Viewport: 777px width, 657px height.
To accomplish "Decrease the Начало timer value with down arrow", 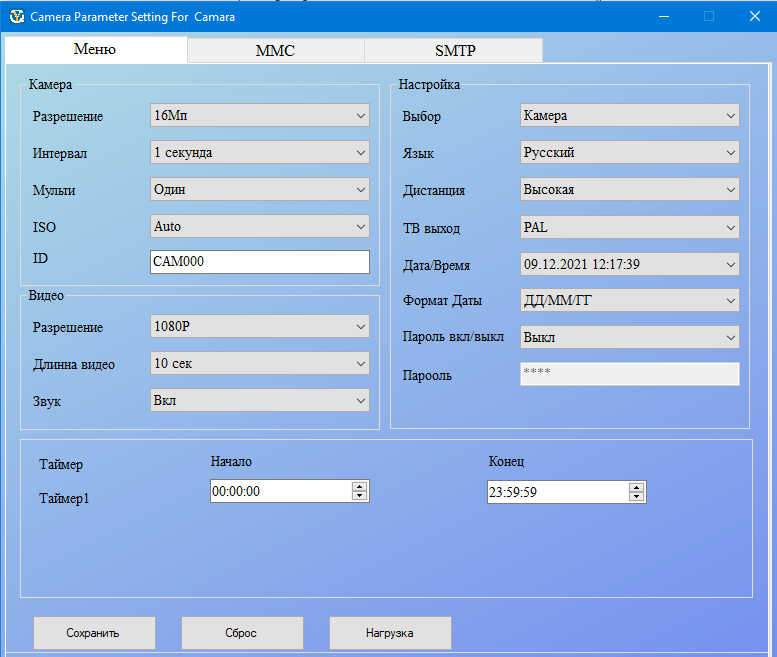I will (360, 496).
